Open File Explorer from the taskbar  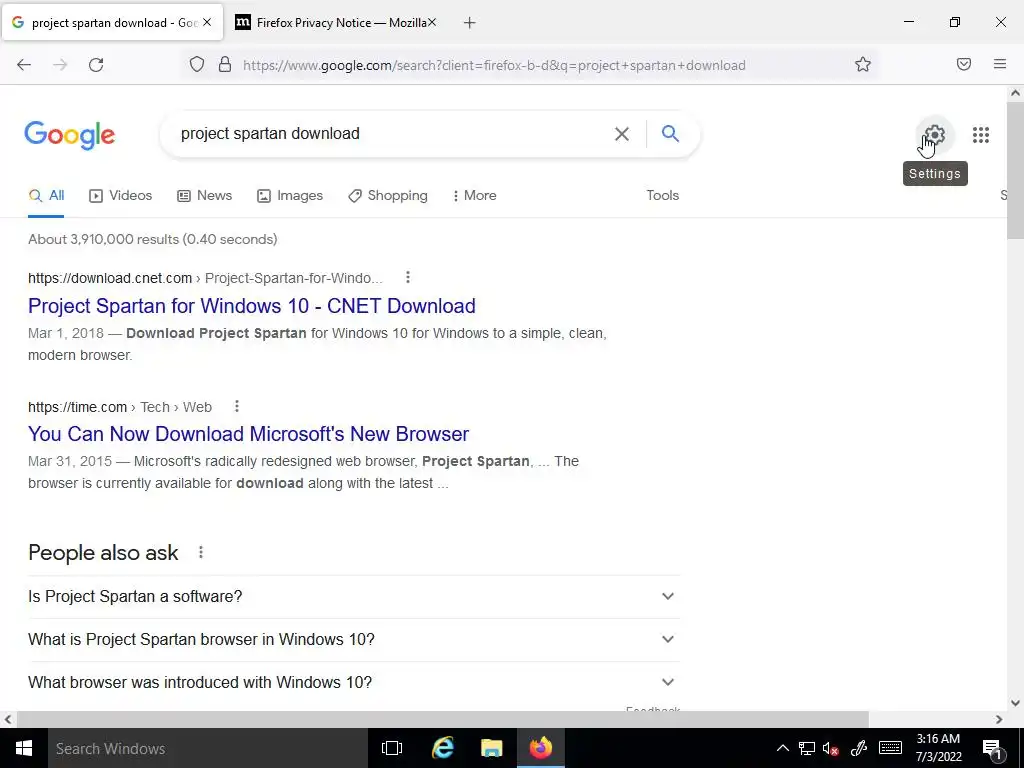[492, 748]
